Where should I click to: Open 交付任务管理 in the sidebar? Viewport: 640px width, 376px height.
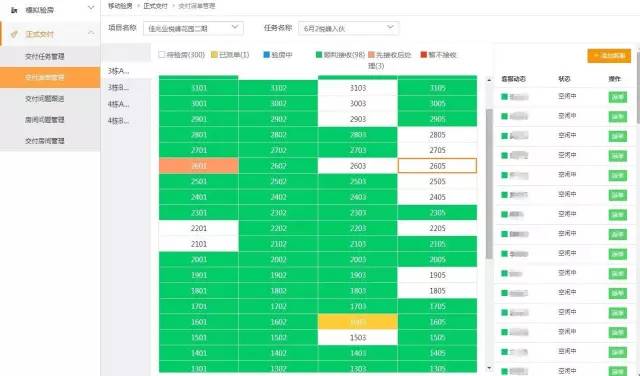point(45,56)
